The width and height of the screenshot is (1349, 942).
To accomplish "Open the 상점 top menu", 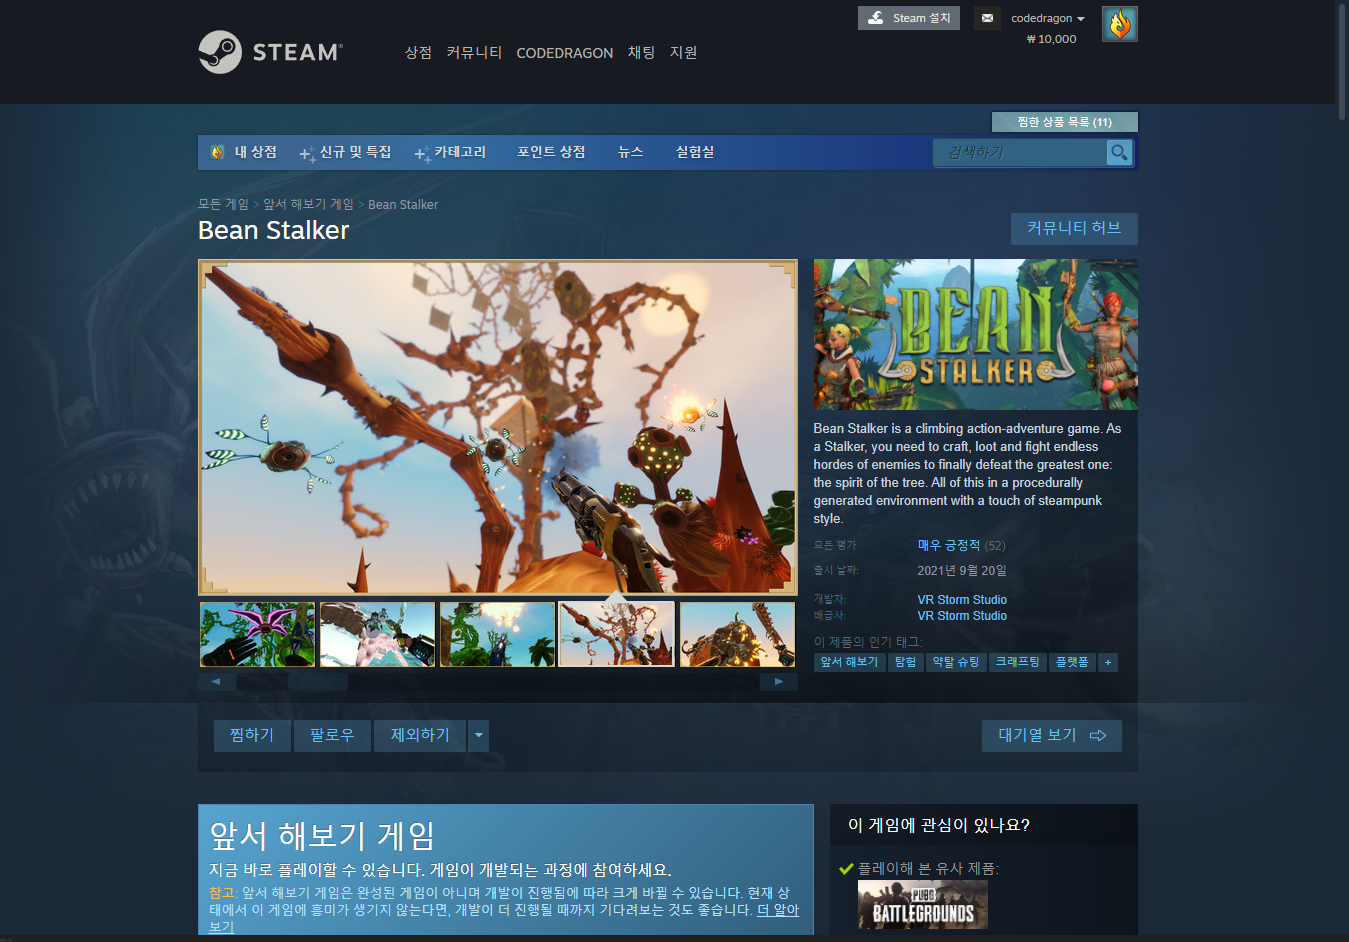I will click(418, 52).
